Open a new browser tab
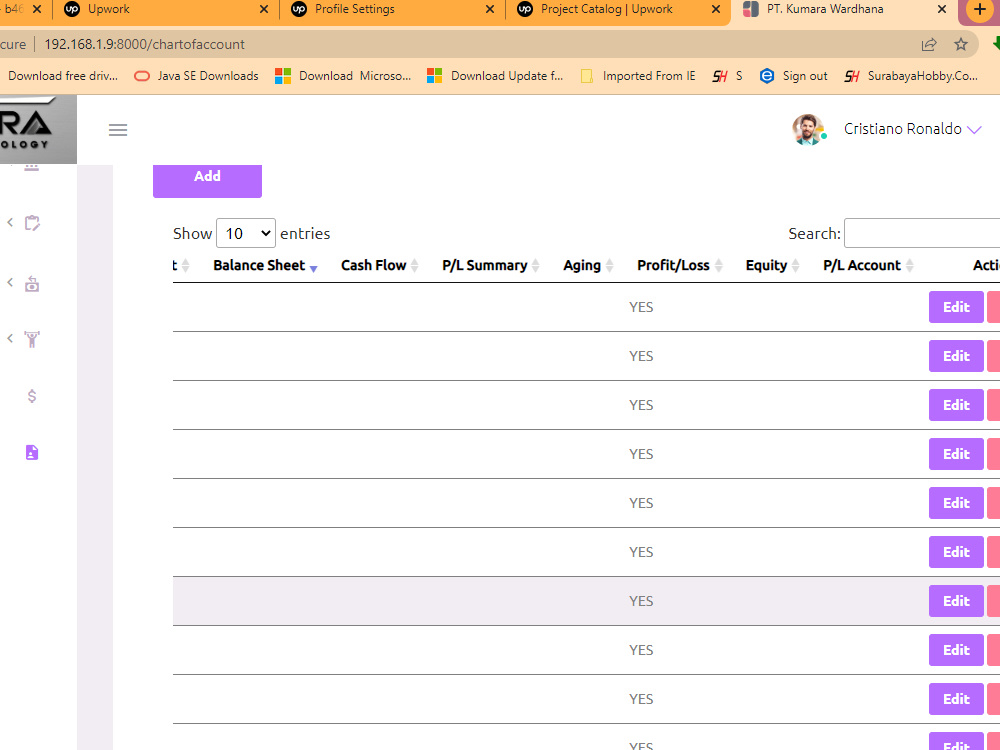This screenshot has height=750, width=1000. (x=980, y=10)
